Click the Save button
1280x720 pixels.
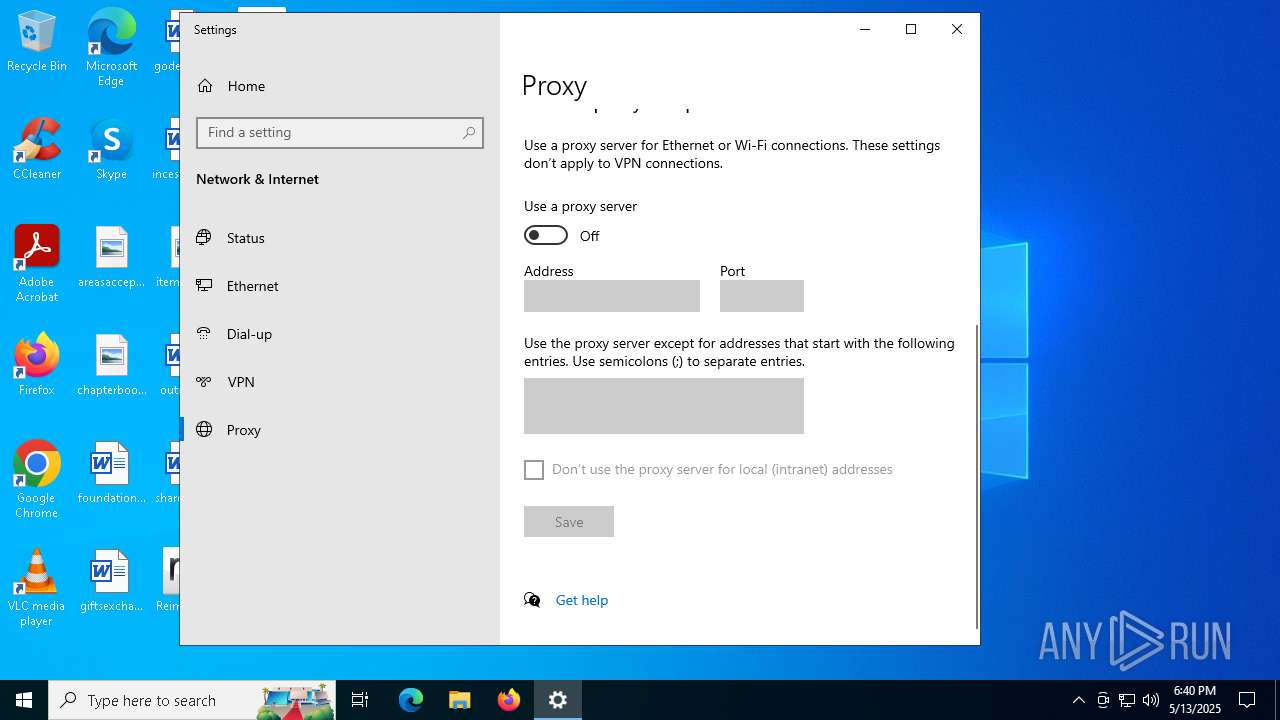click(x=569, y=522)
